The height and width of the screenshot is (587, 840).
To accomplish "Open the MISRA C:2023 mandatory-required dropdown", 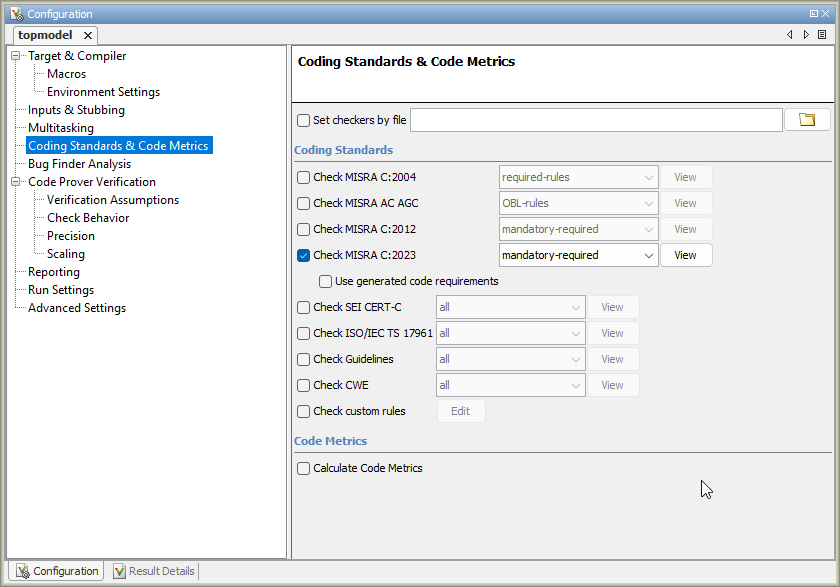I will pos(579,255).
